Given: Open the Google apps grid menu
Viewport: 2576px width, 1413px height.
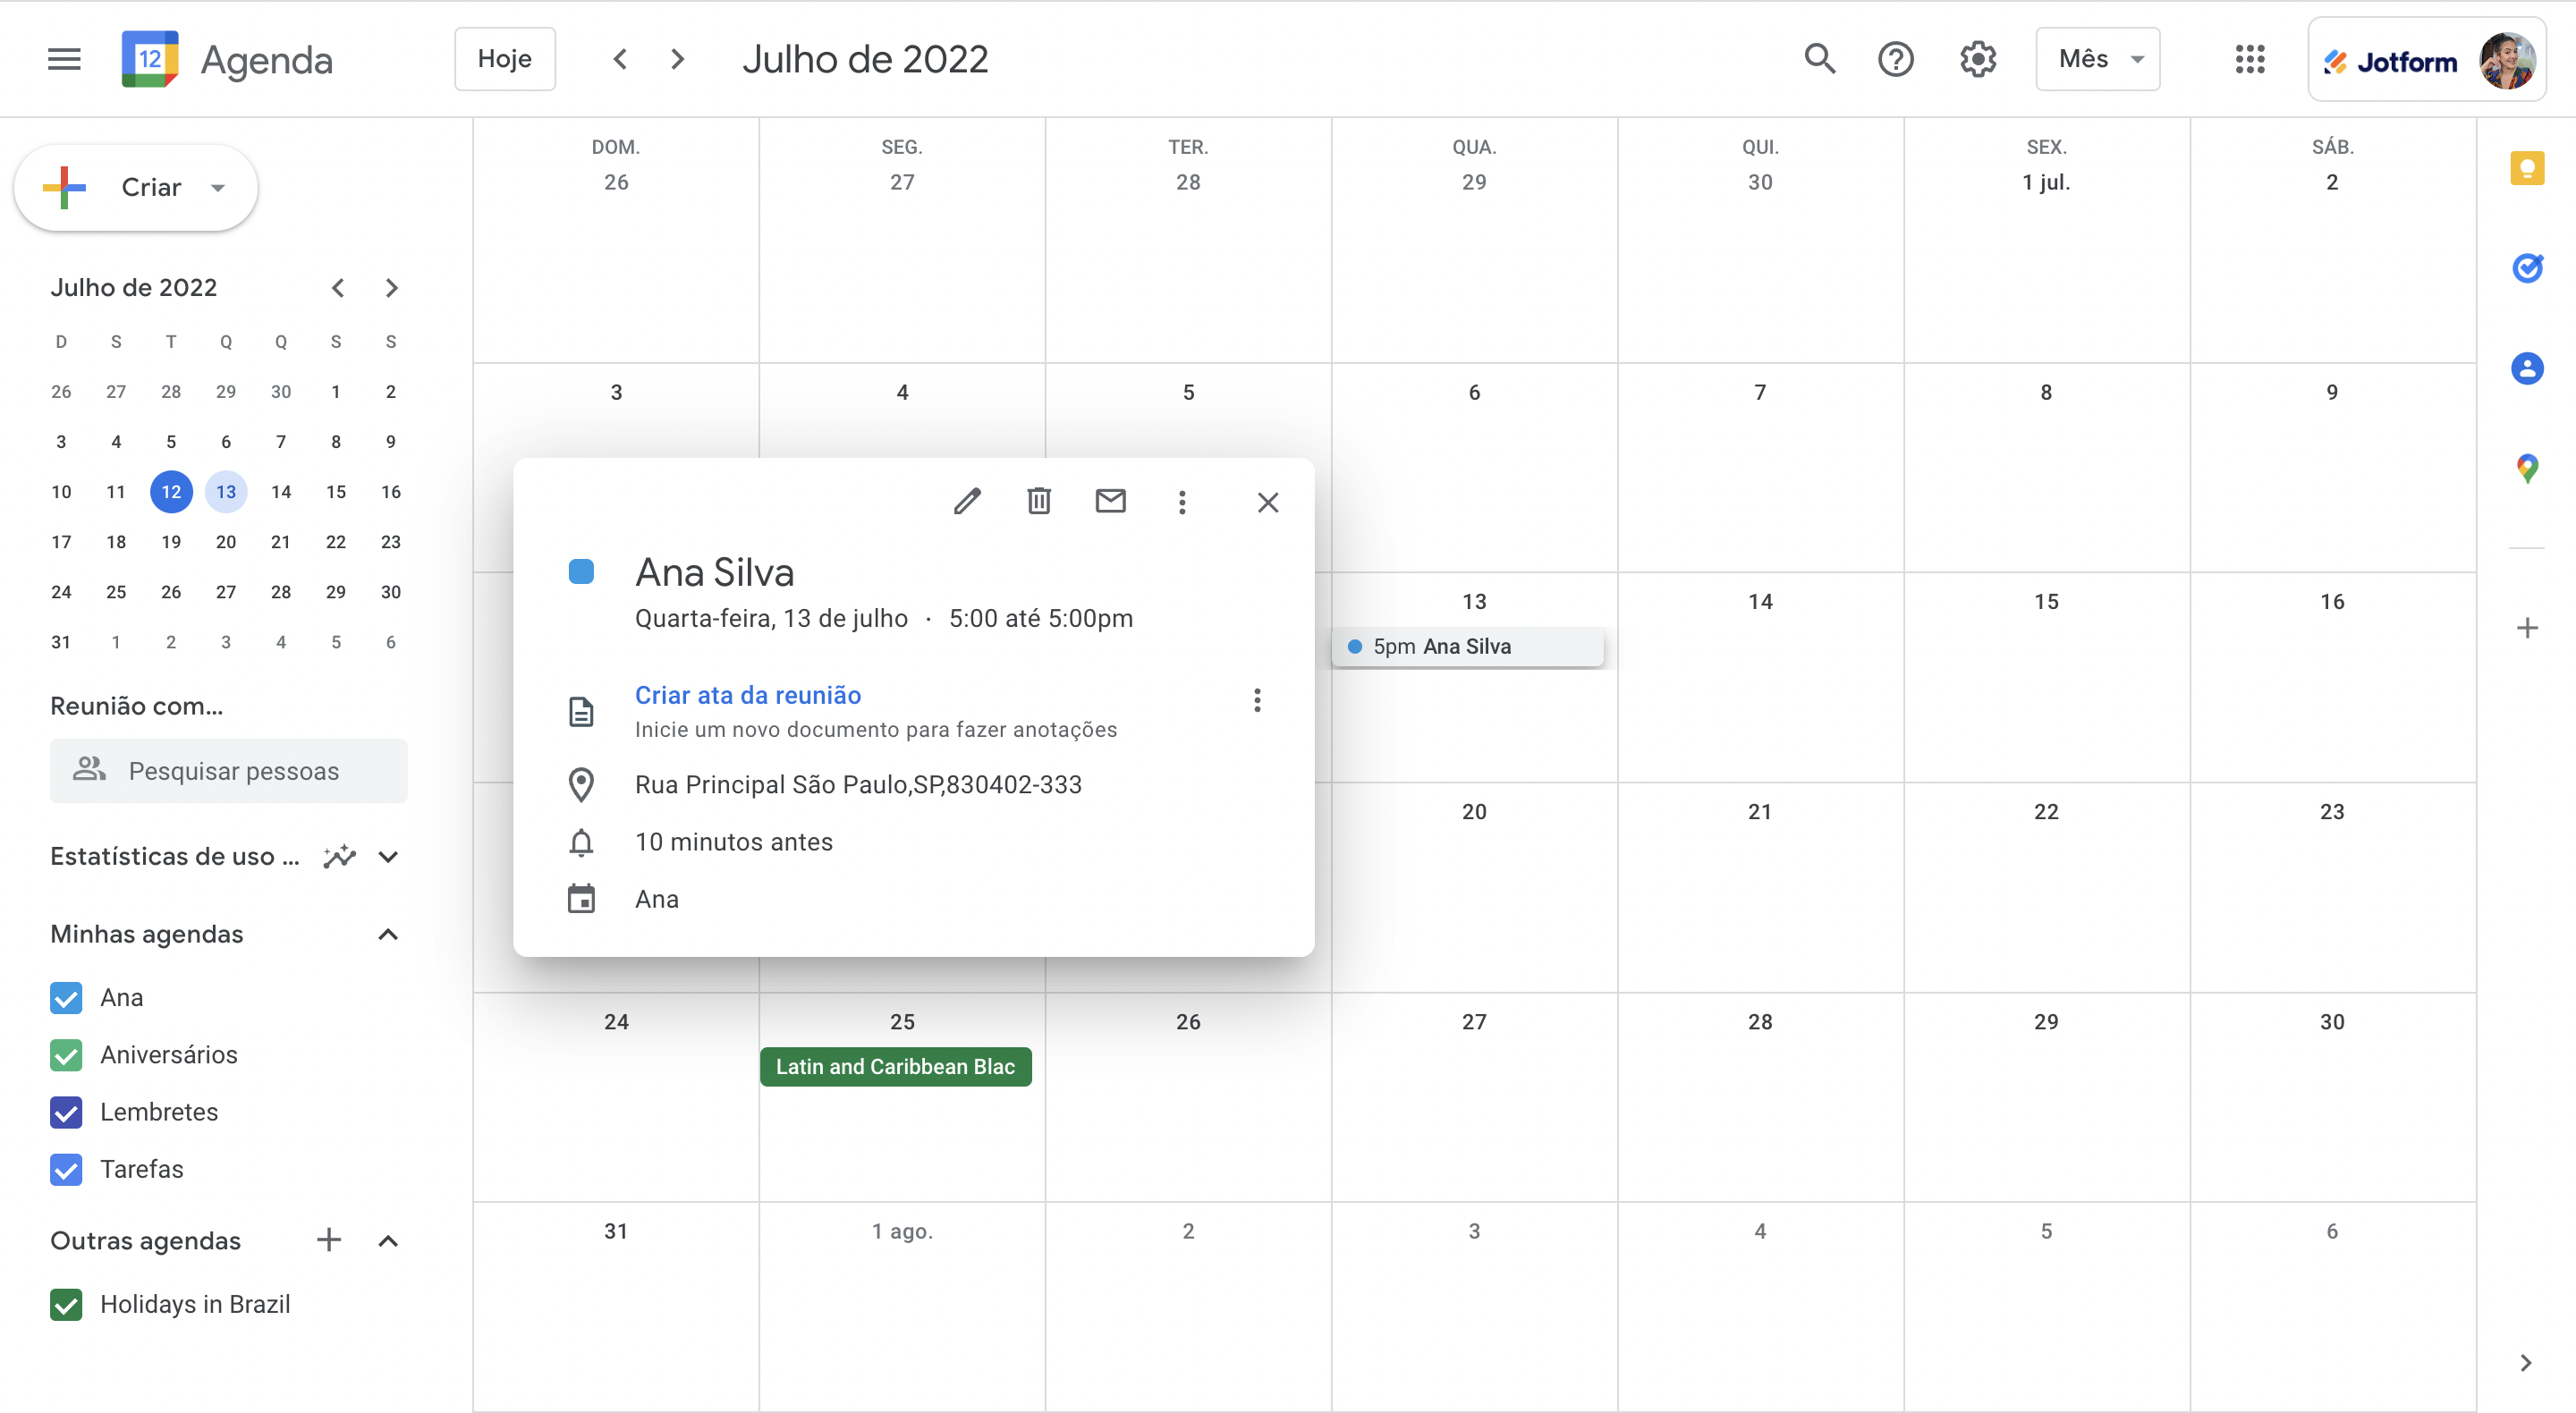Looking at the screenshot, I should [x=2249, y=57].
